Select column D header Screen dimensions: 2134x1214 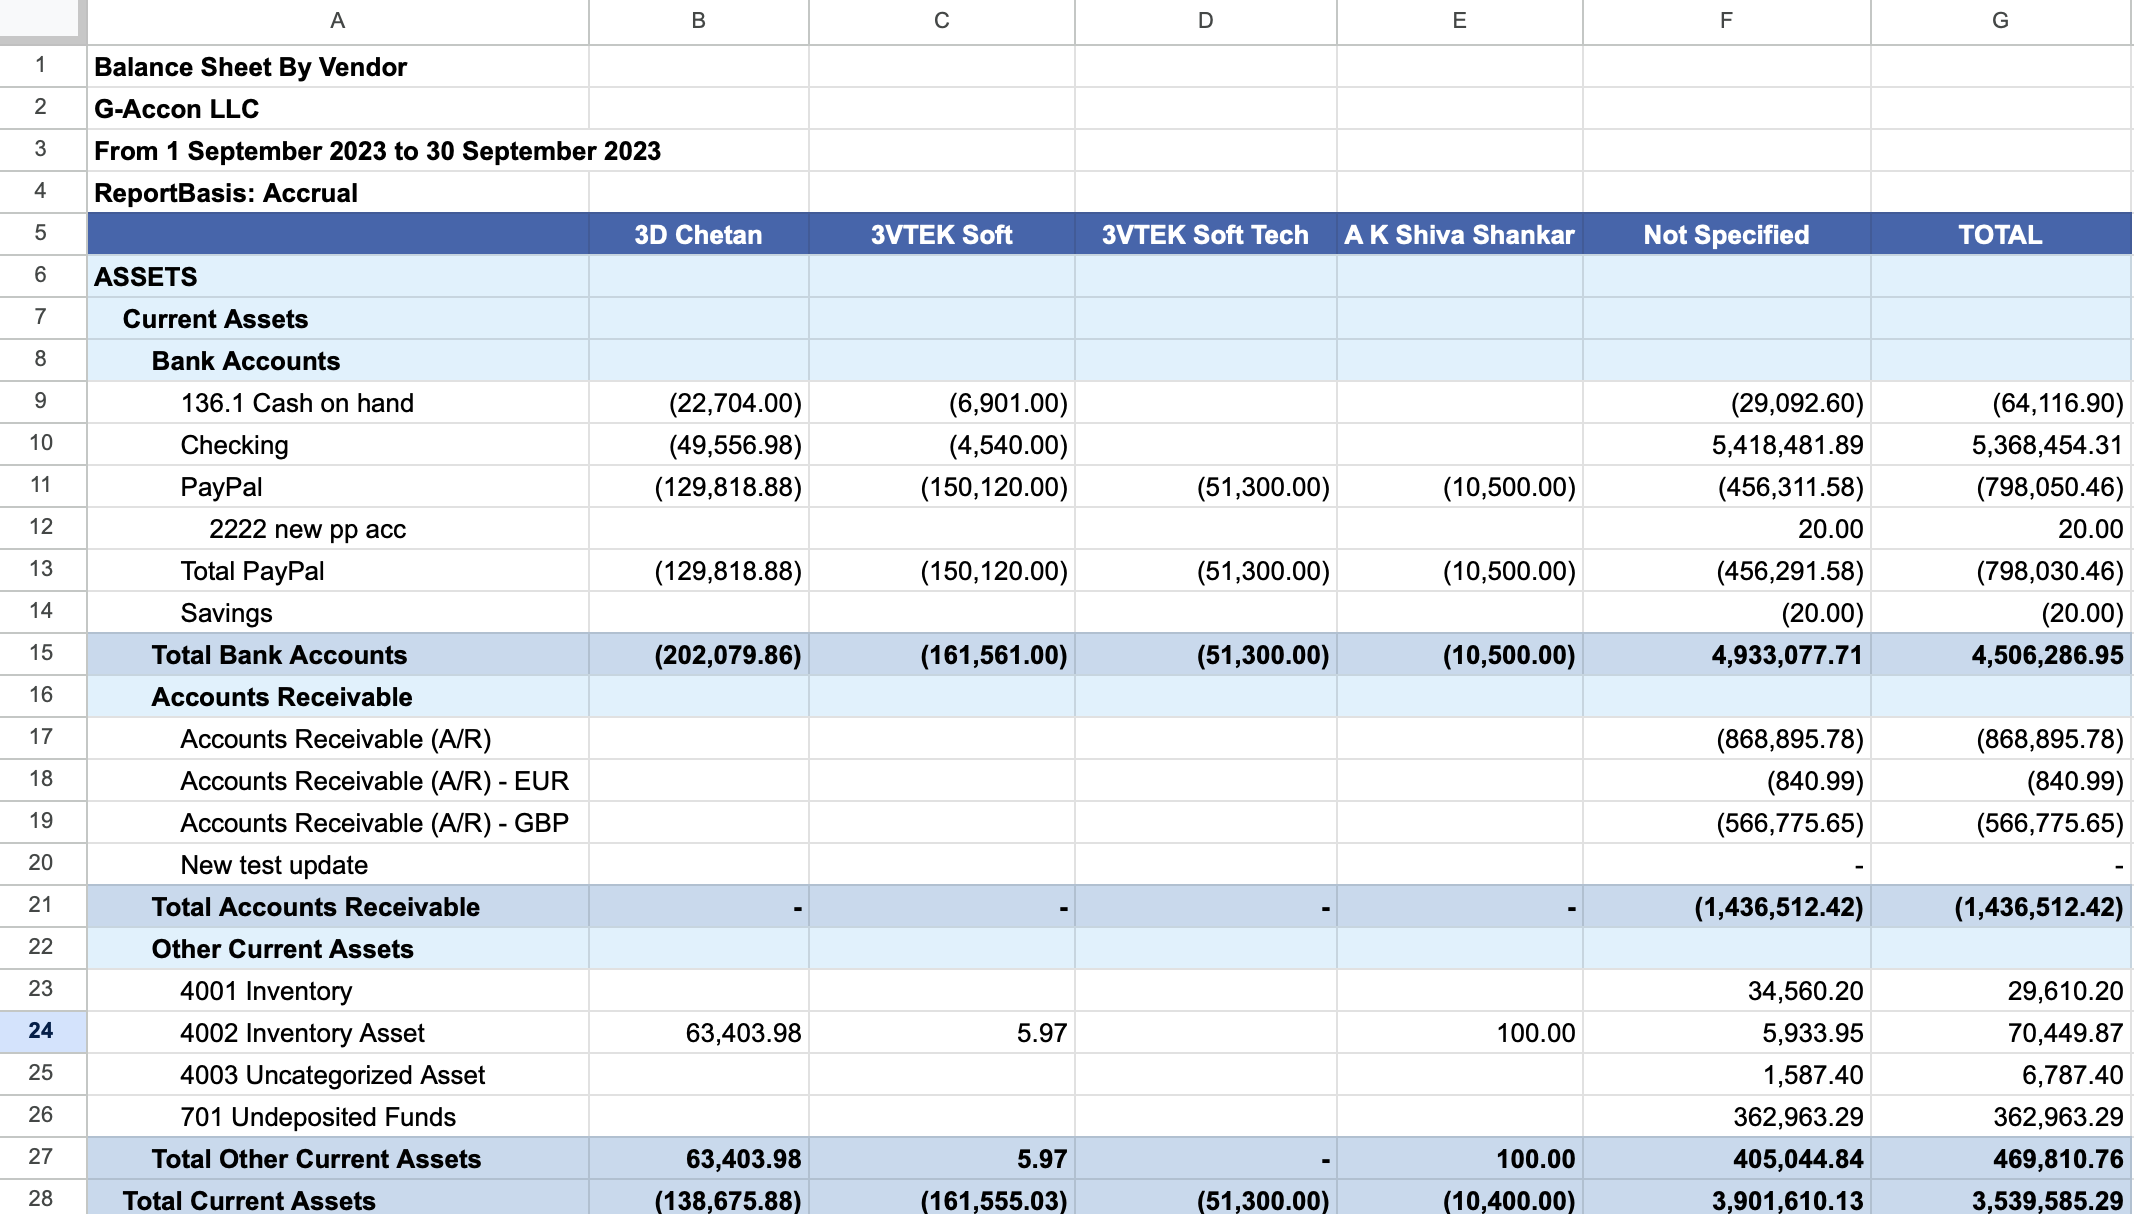(x=1205, y=21)
